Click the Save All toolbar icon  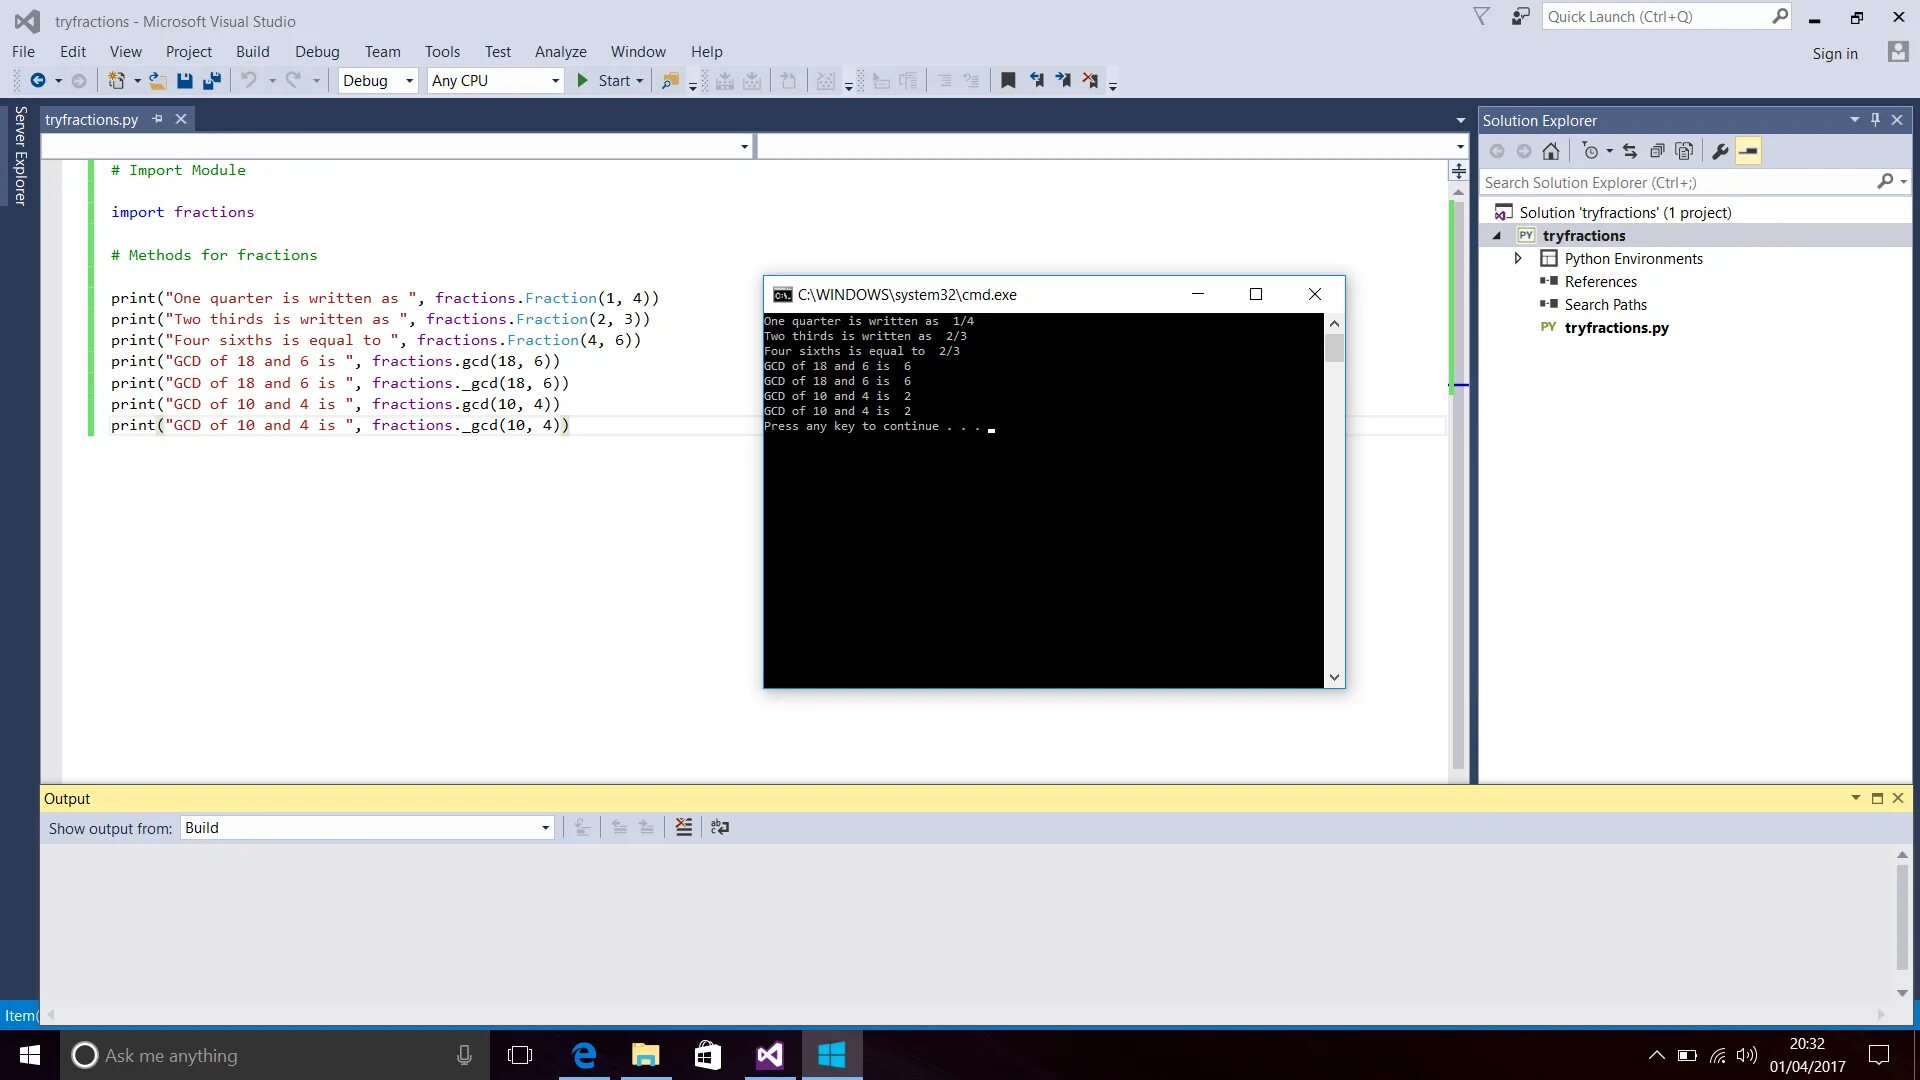coord(211,81)
